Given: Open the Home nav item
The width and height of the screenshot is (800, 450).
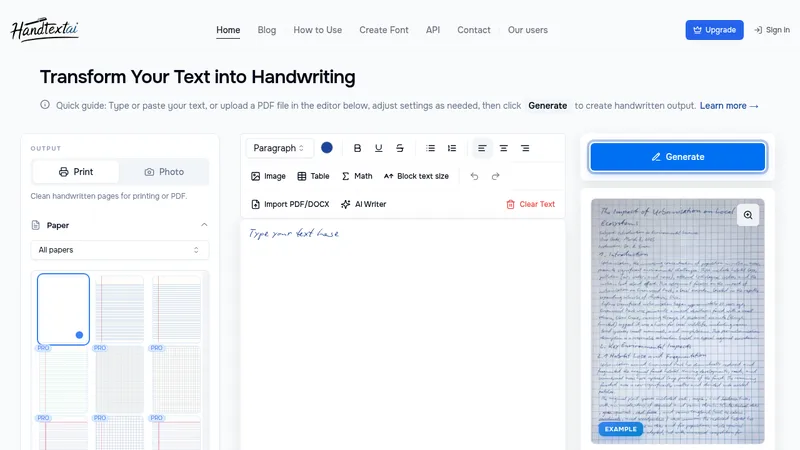Looking at the screenshot, I should pyautogui.click(x=228, y=30).
